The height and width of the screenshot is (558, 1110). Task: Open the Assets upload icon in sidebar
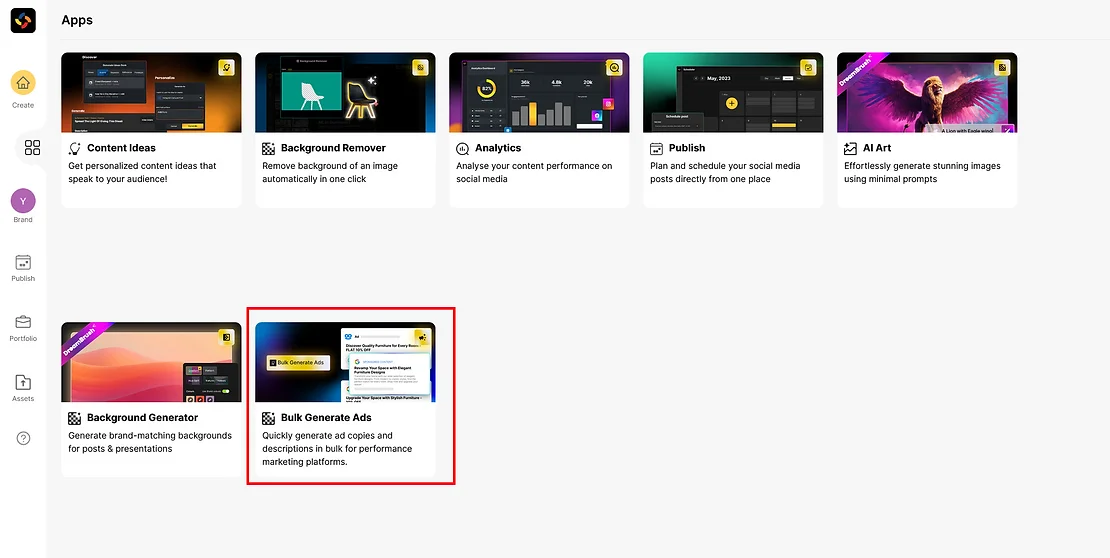[23, 382]
